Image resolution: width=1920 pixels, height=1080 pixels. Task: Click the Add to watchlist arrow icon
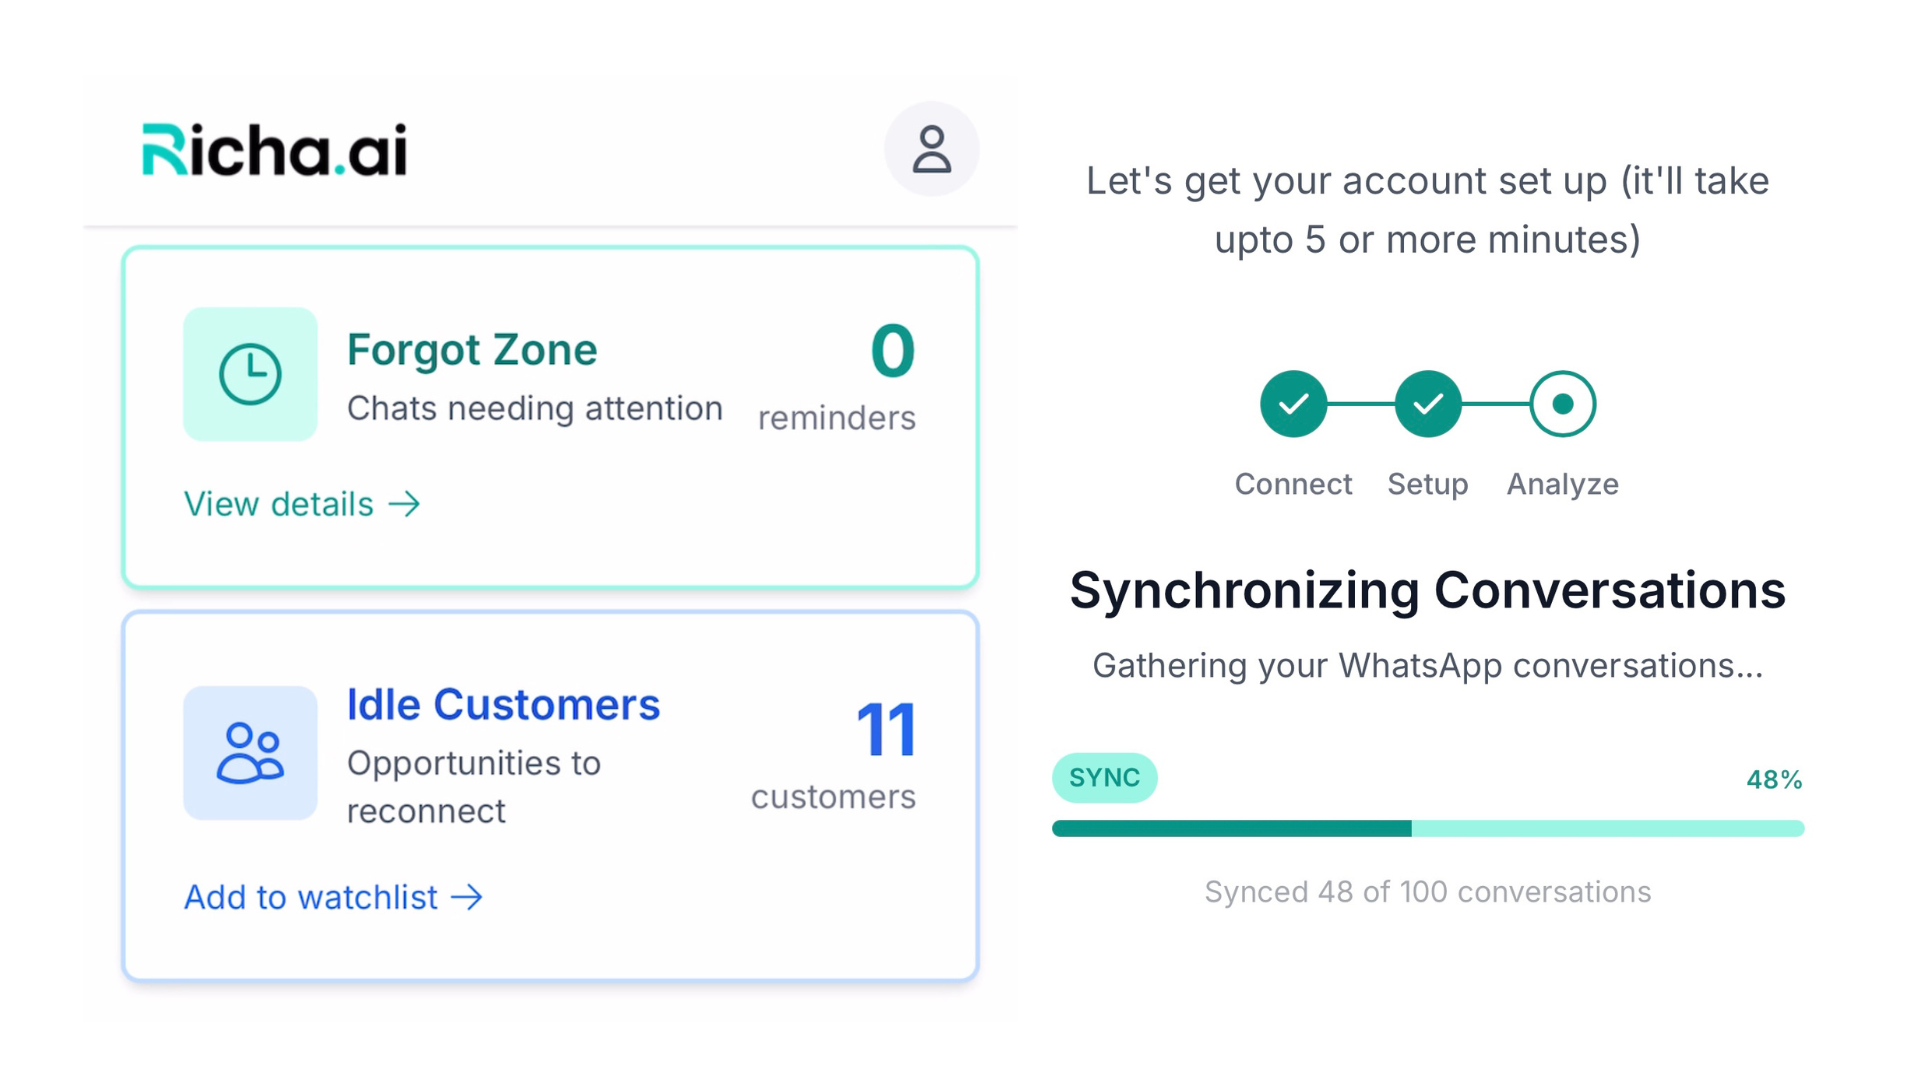[467, 897]
